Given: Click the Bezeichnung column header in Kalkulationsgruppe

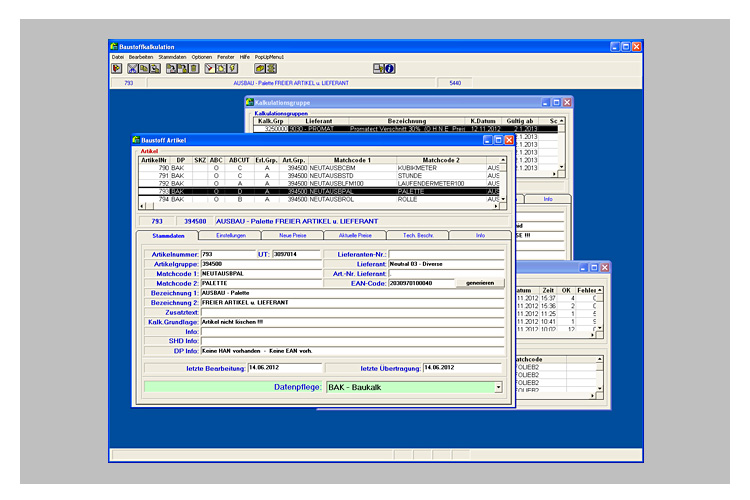Looking at the screenshot, I should pos(407,121).
